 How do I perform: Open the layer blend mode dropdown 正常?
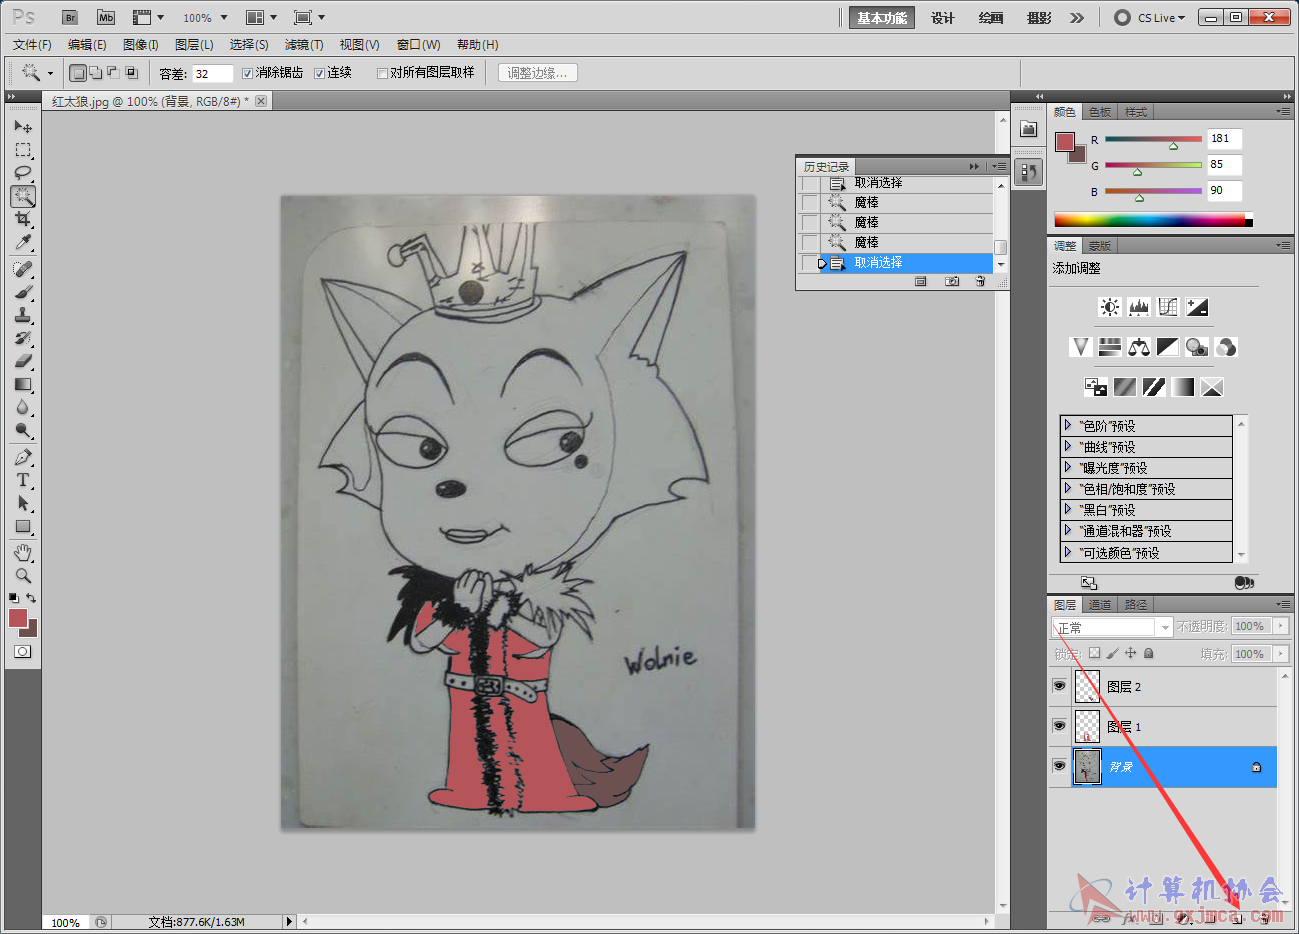point(1112,627)
